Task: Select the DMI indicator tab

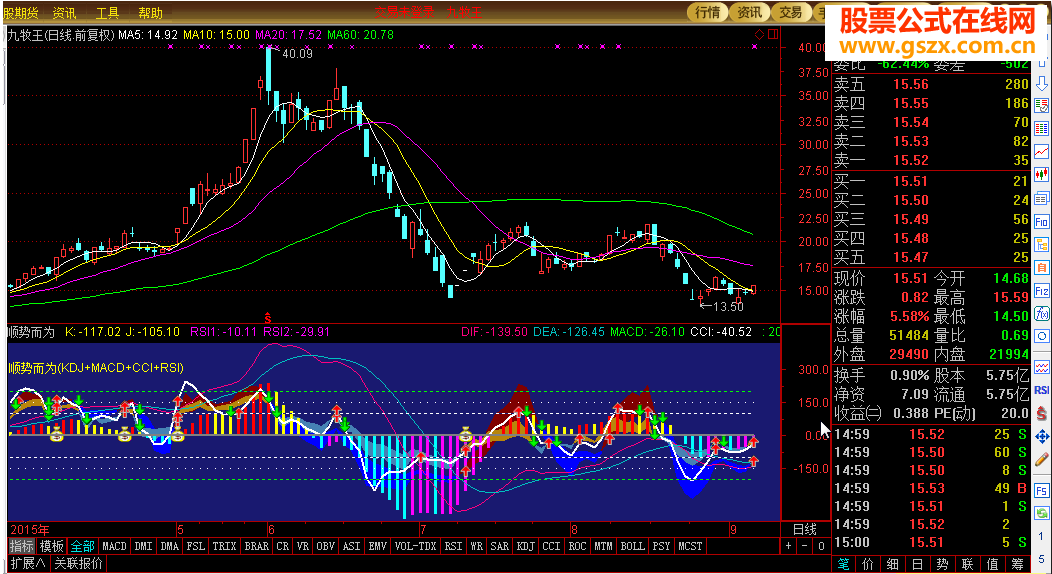Action: tap(144, 547)
